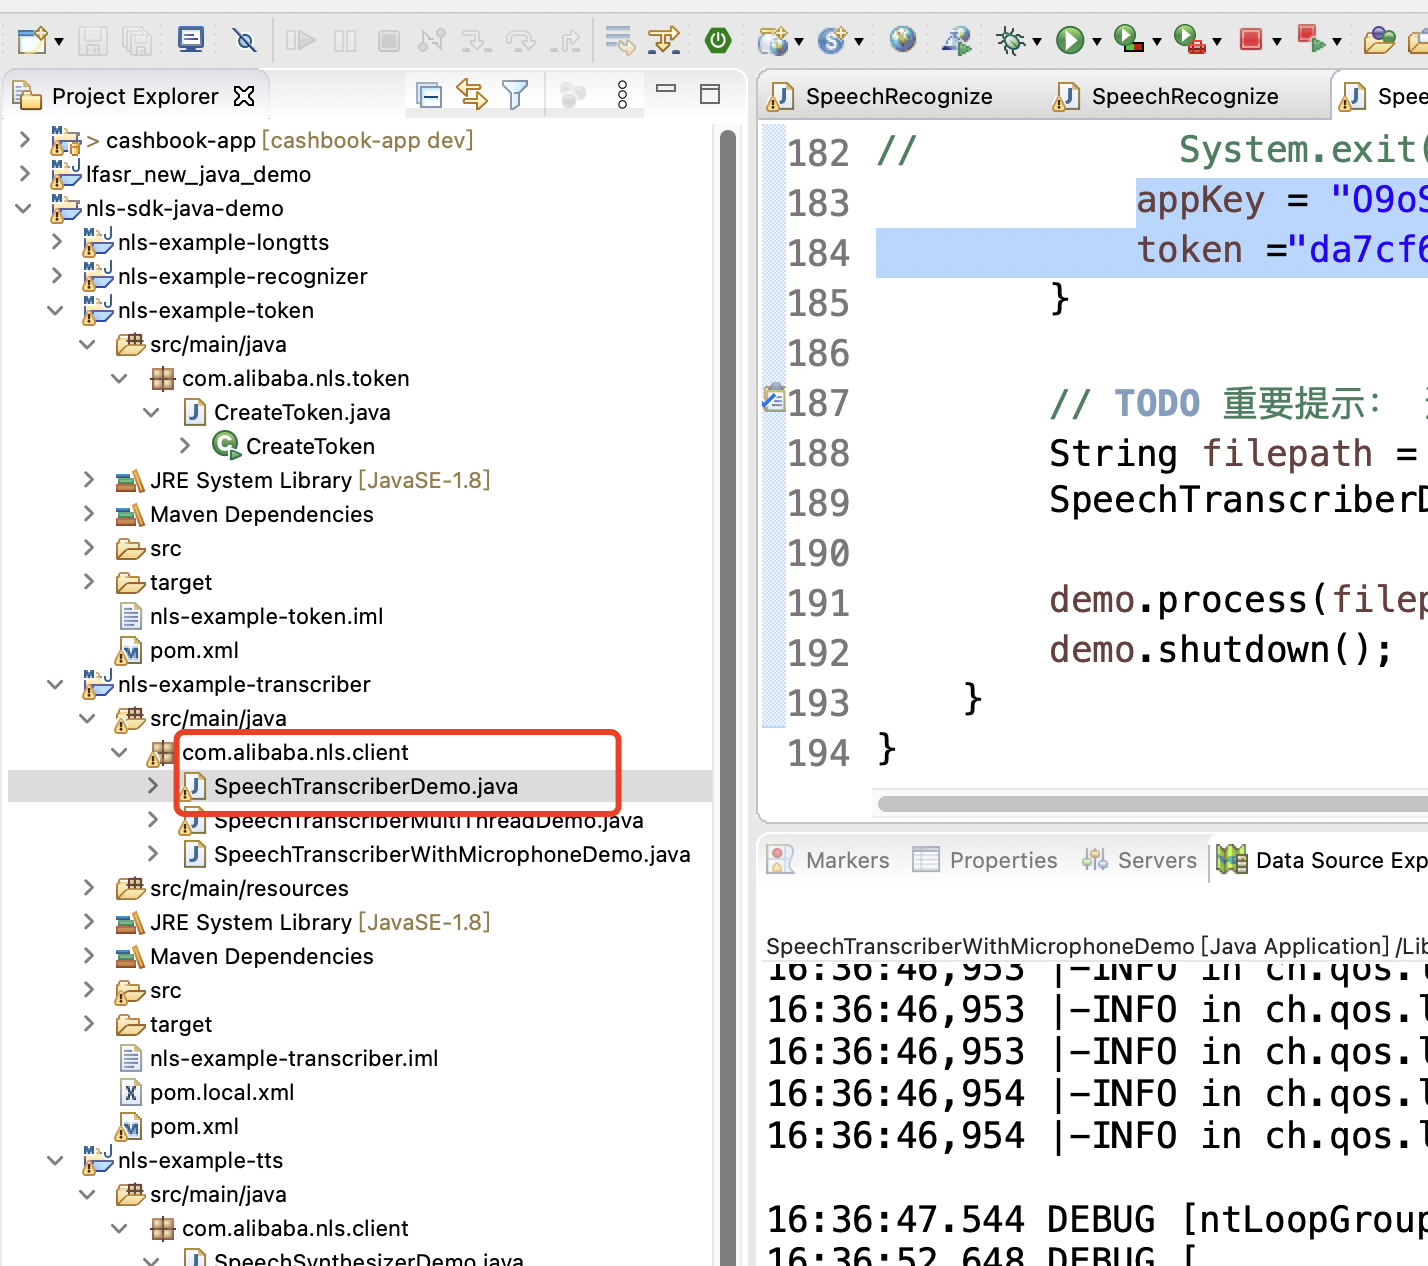Click the task marker on line 187
Screen dimensions: 1428x1266
click(772, 398)
